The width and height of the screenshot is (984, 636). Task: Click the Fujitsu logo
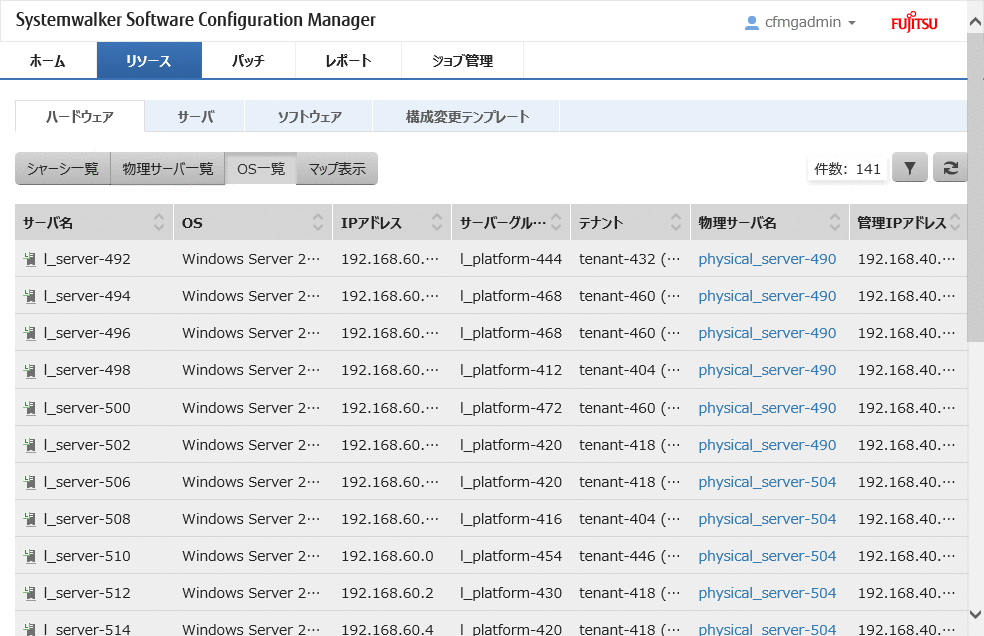(914, 23)
